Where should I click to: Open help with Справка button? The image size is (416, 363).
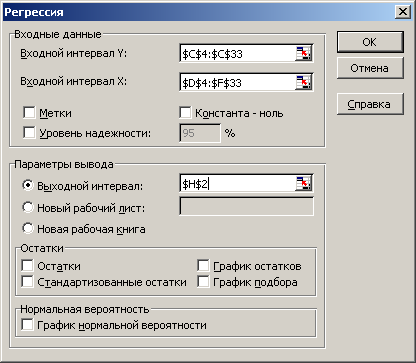370,104
